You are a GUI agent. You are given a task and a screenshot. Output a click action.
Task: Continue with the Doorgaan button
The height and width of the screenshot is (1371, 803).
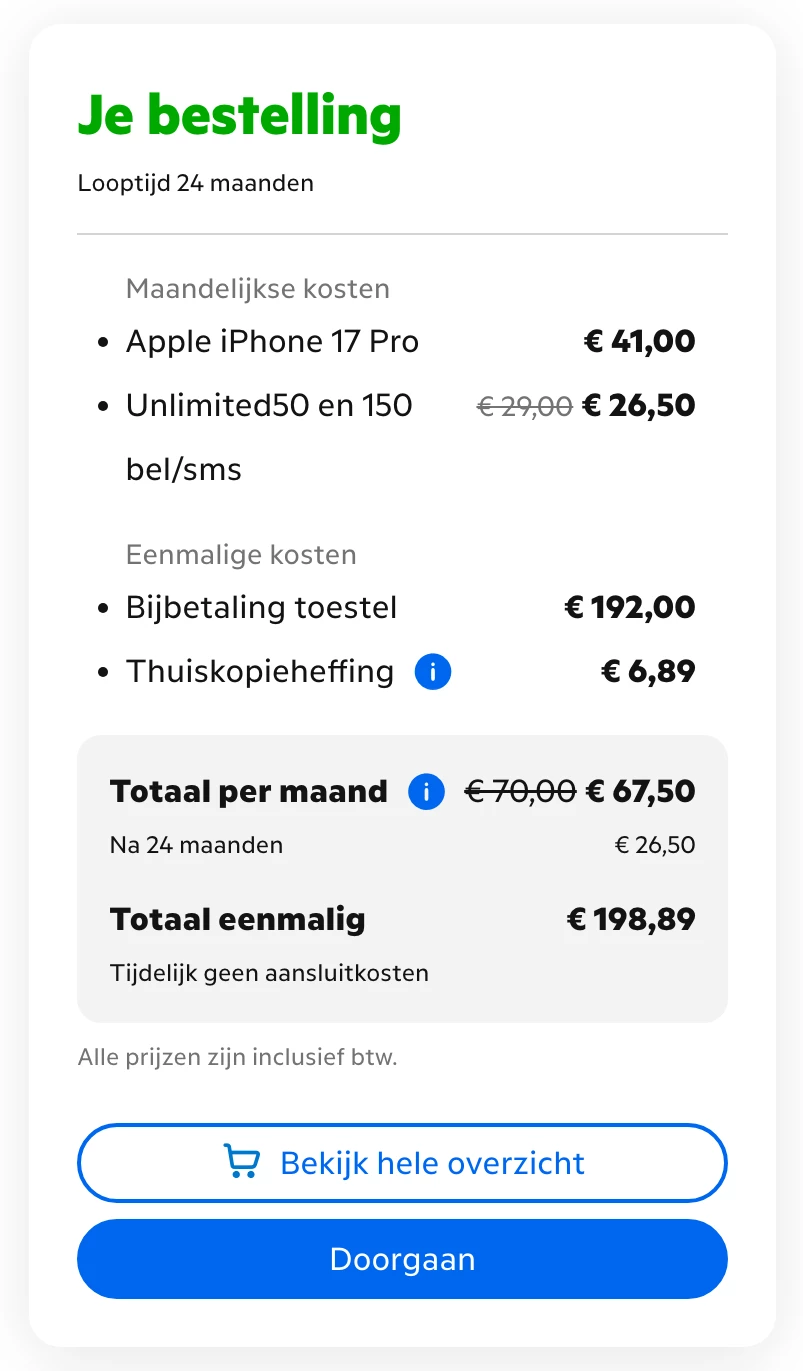(x=402, y=1259)
